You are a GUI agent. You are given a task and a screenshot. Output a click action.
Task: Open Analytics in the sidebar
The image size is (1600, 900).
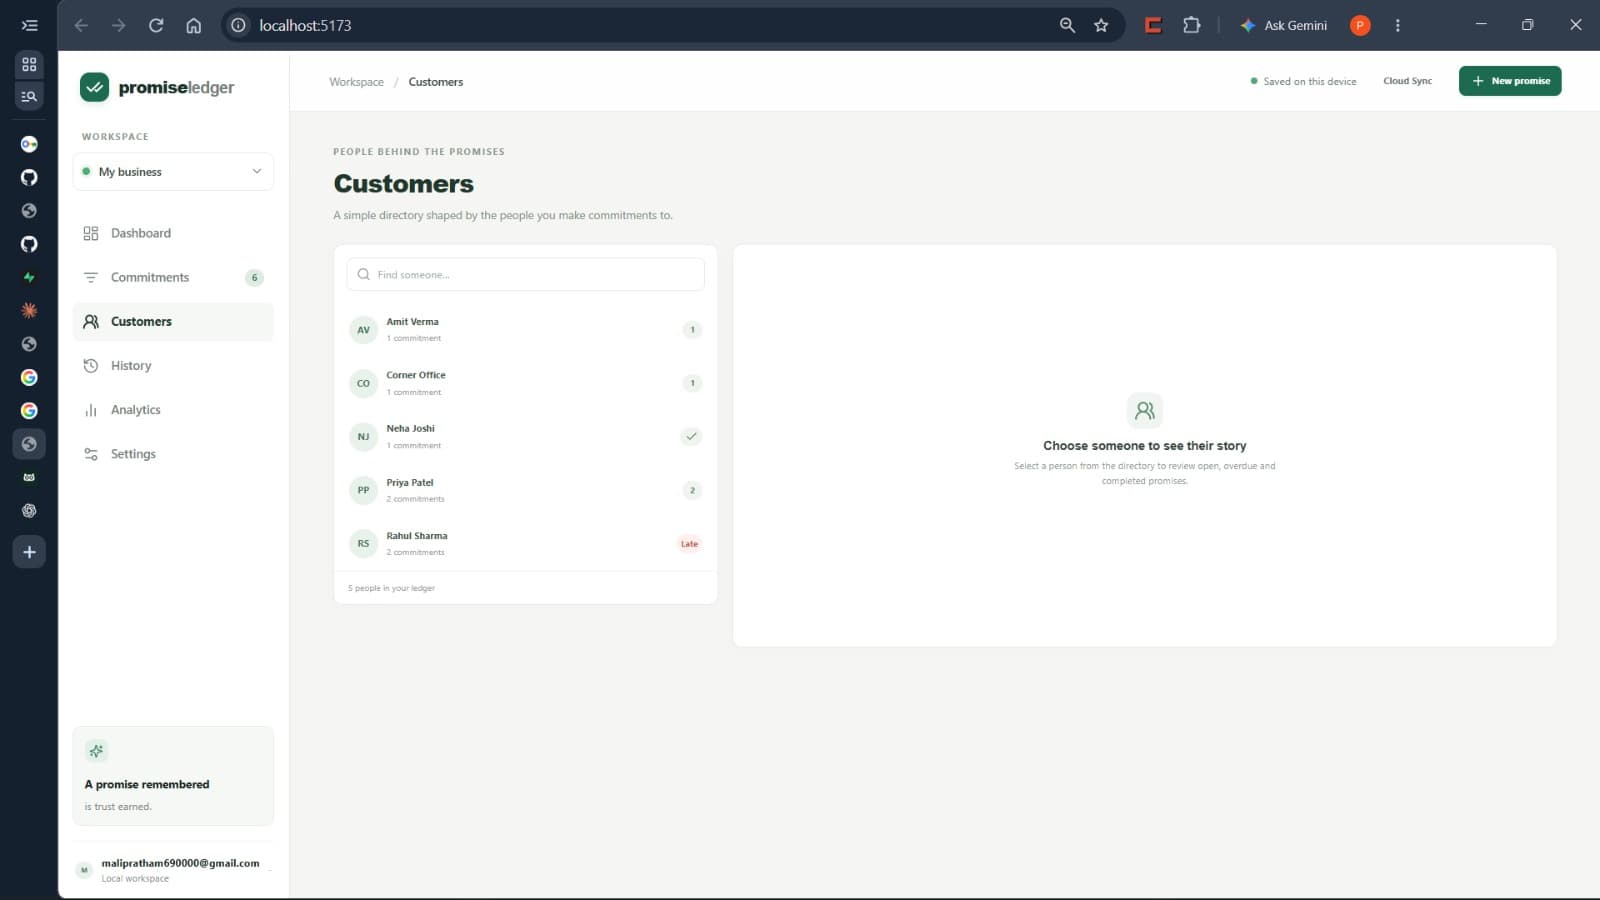(173, 410)
